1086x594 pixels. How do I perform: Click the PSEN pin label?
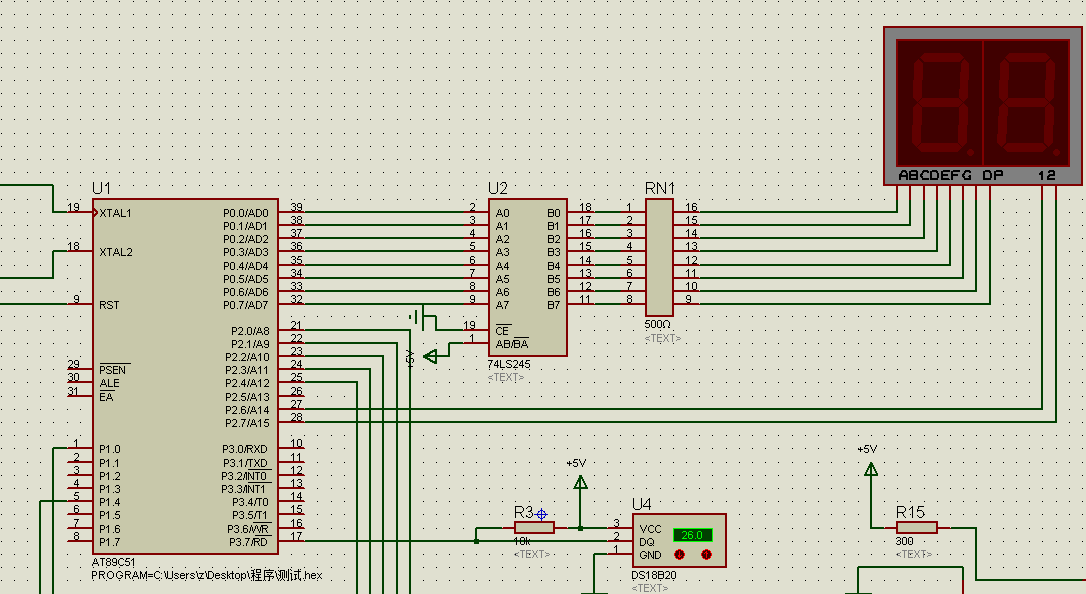click(x=112, y=370)
